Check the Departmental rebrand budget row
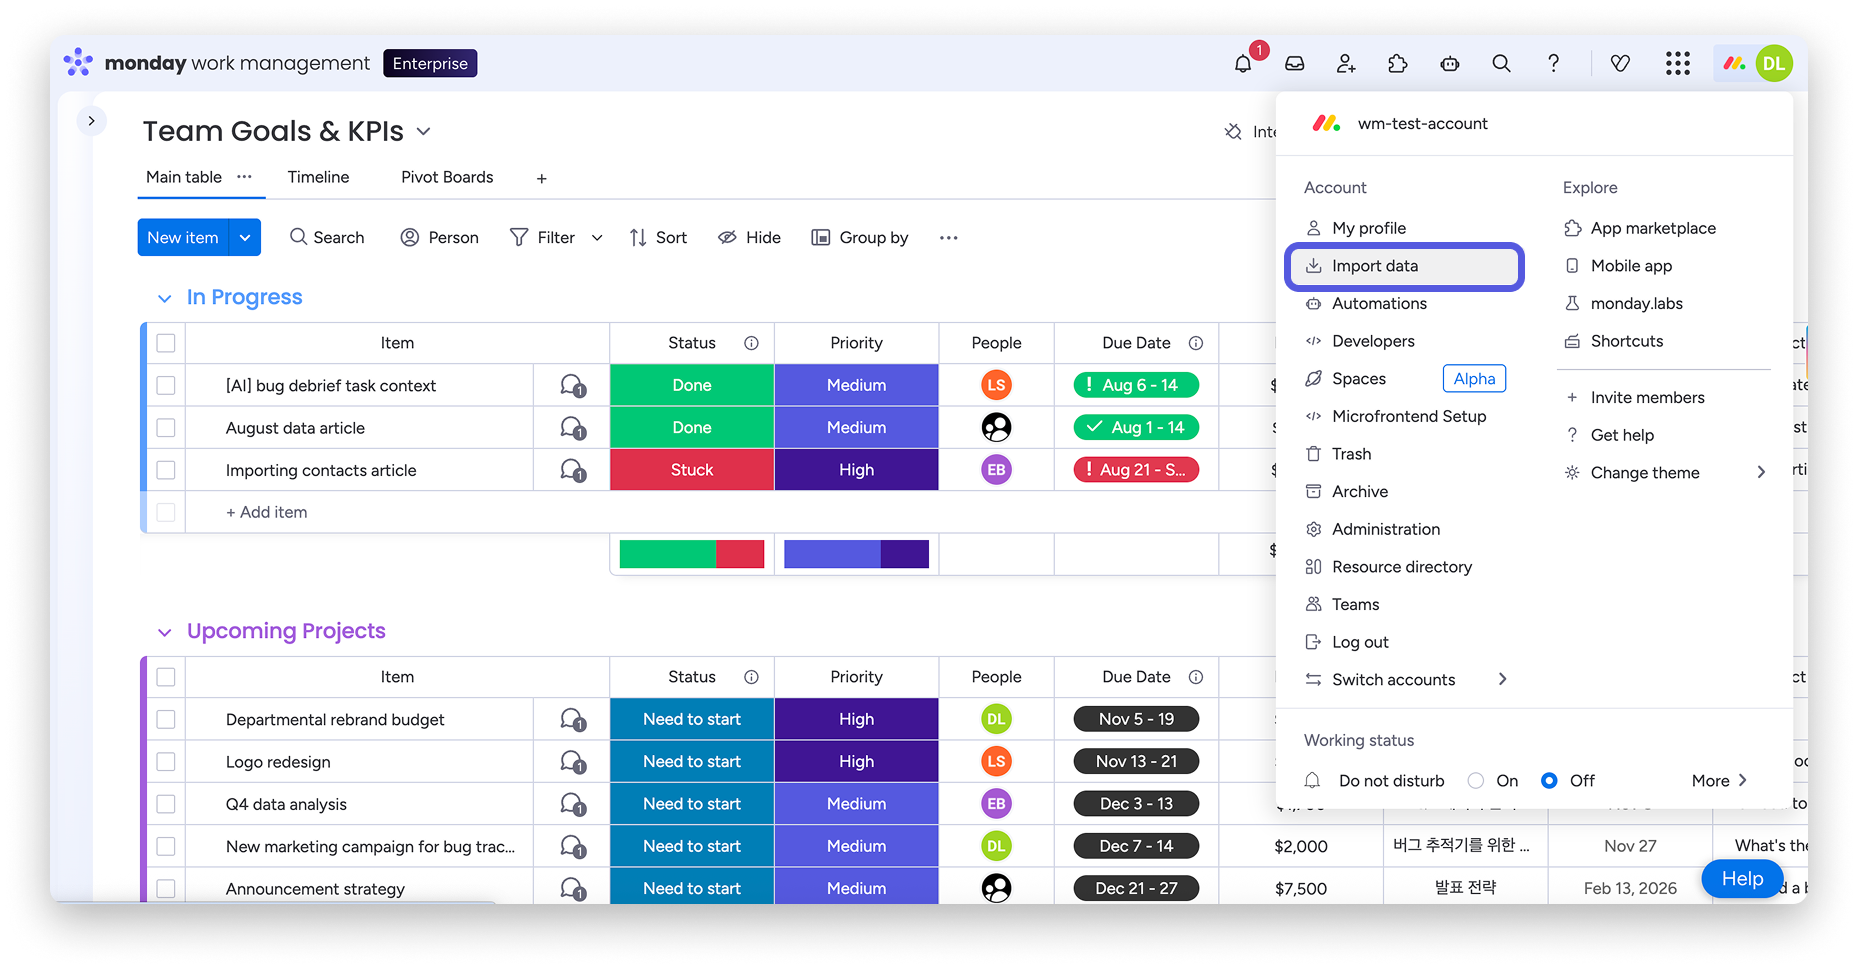Screen dimensions: 1858x969 click(x=166, y=720)
